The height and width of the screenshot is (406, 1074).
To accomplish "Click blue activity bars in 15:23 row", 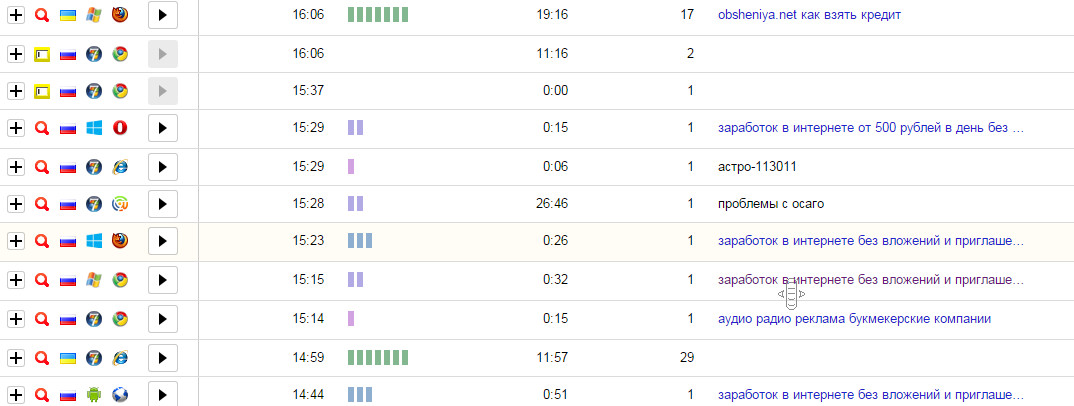I will click(360, 241).
